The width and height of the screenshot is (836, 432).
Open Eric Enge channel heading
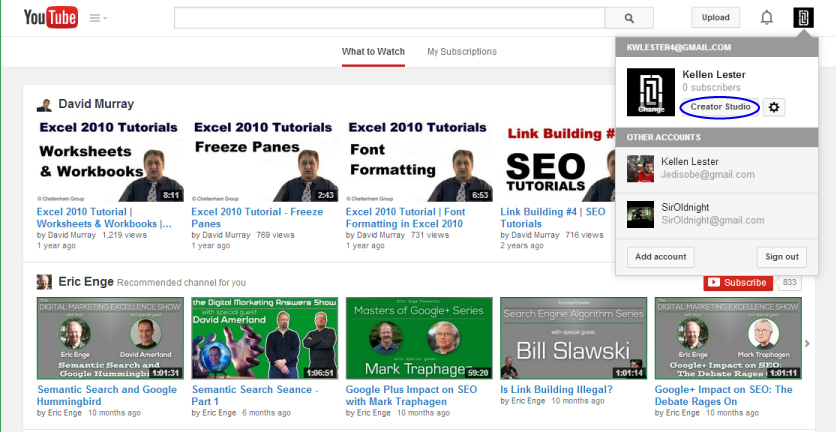[x=86, y=282]
